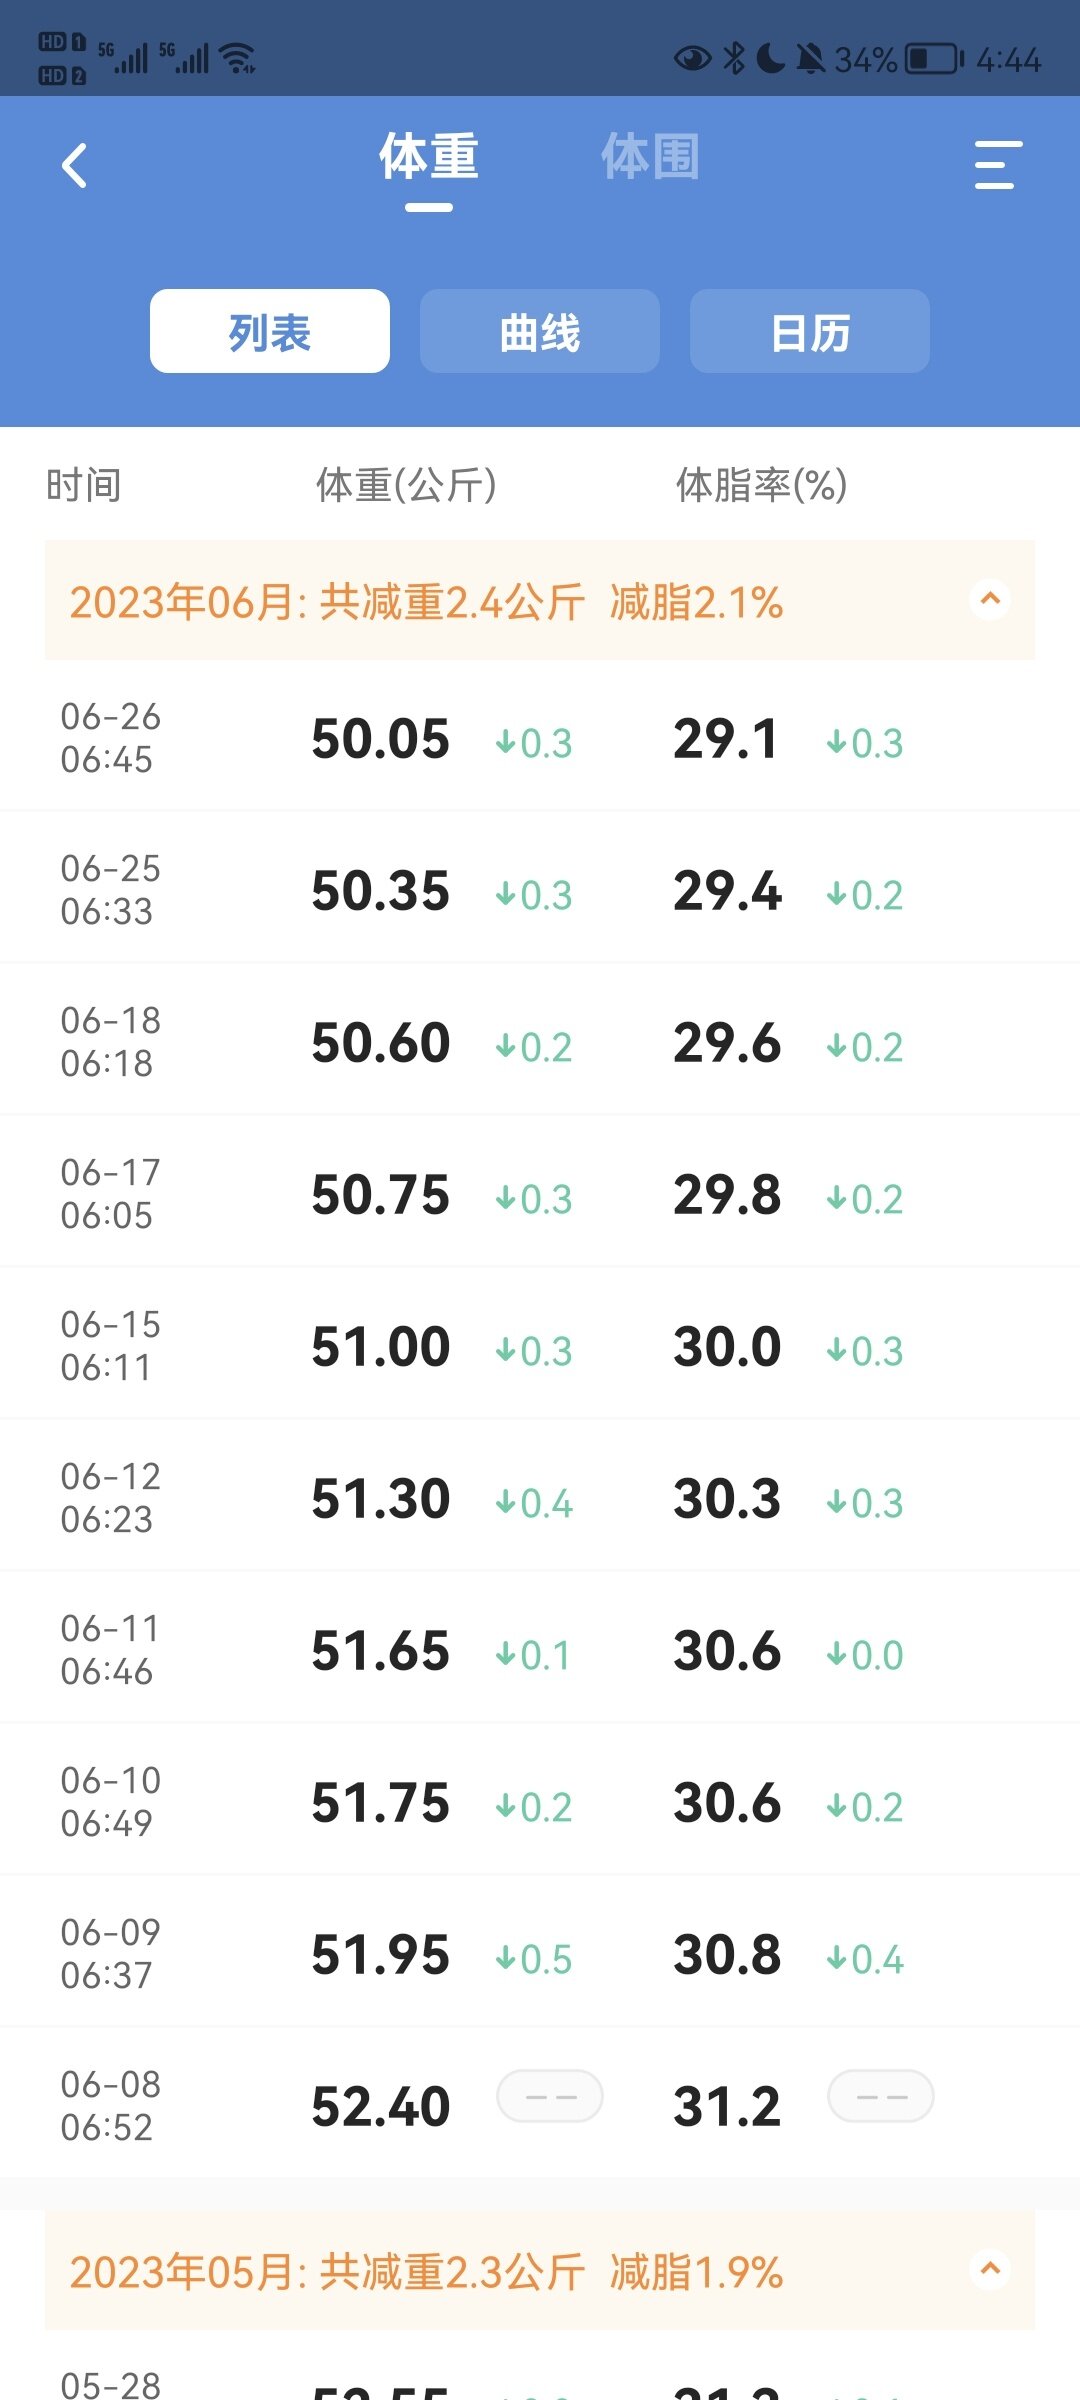This screenshot has height=2400, width=1080.
Task: Tap the battery indicator icon
Action: (x=933, y=59)
